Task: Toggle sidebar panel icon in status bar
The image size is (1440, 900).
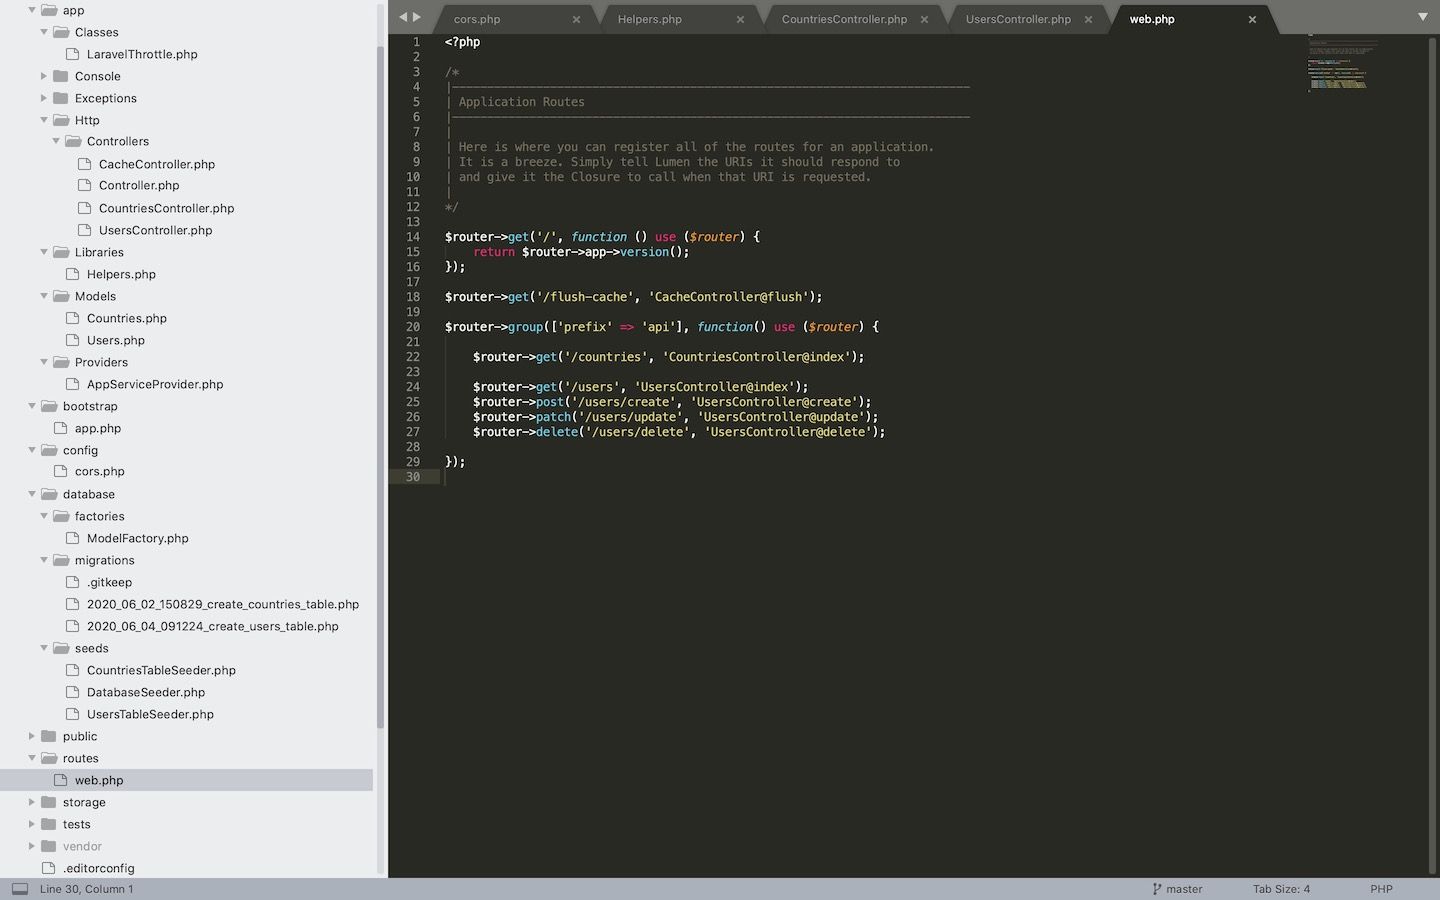Action: (x=19, y=889)
